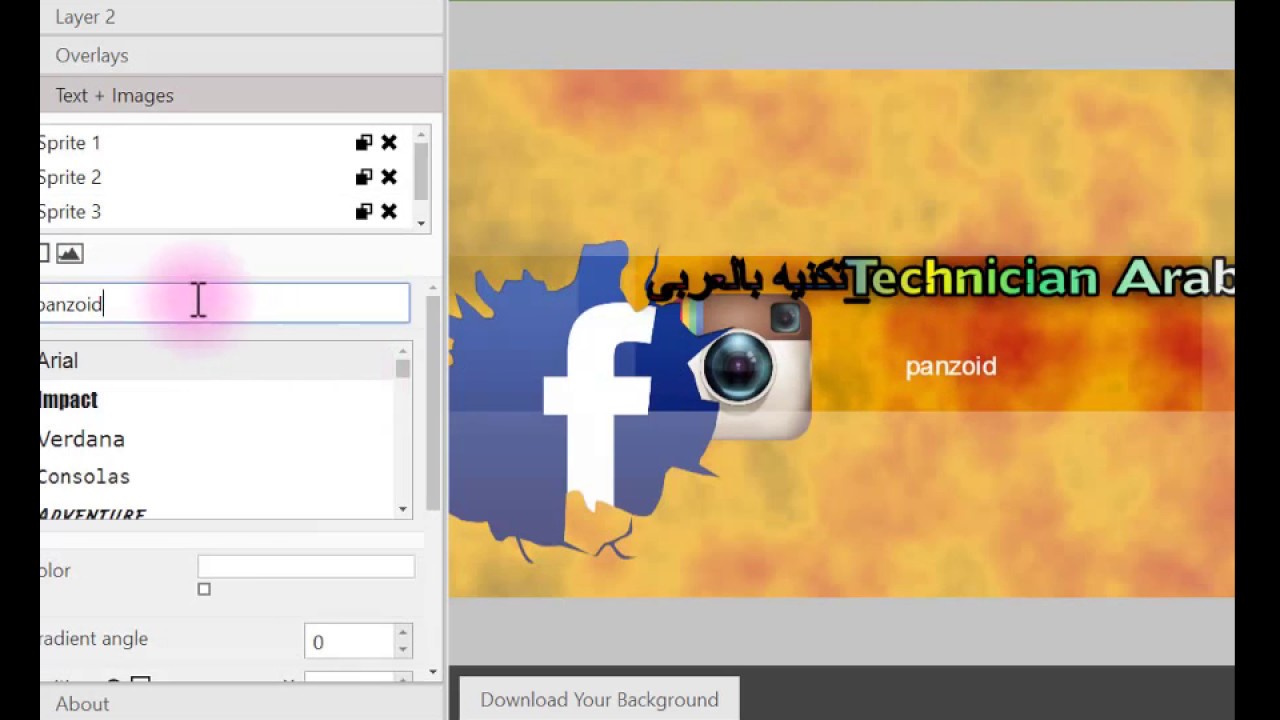Select Sprite 1 in the sprite list
1280x720 pixels.
(x=225, y=143)
